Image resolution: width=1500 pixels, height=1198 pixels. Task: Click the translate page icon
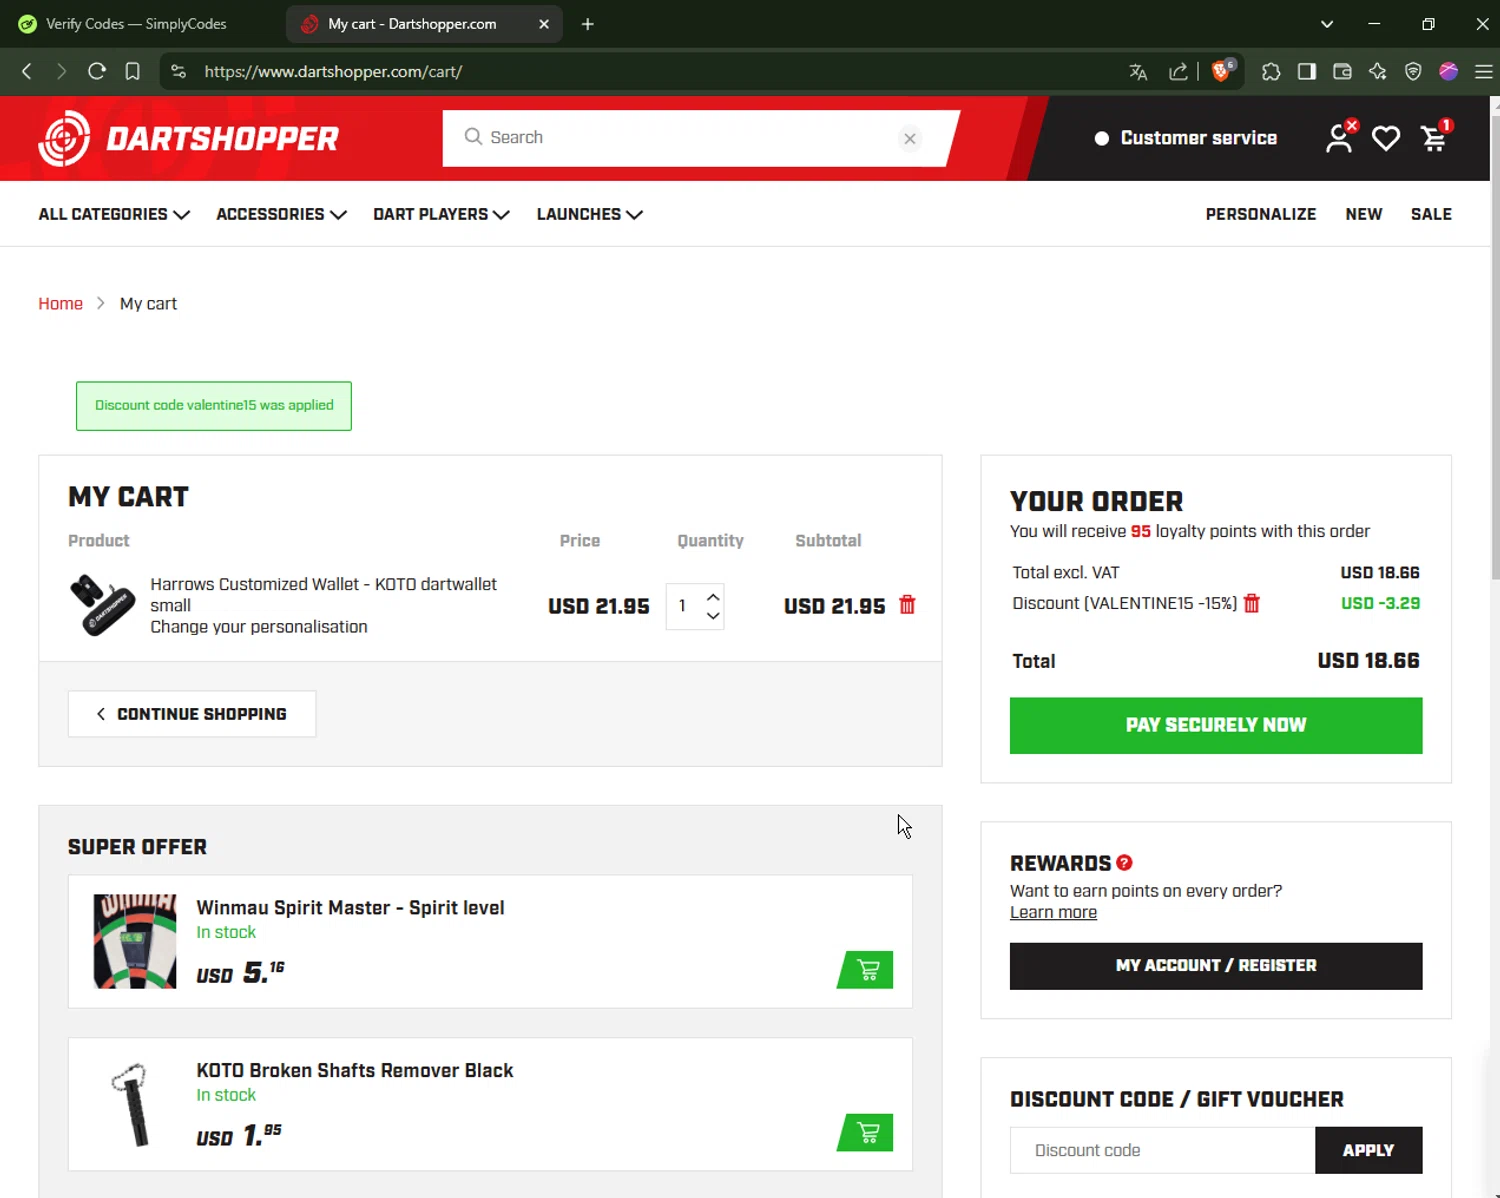pyautogui.click(x=1138, y=71)
